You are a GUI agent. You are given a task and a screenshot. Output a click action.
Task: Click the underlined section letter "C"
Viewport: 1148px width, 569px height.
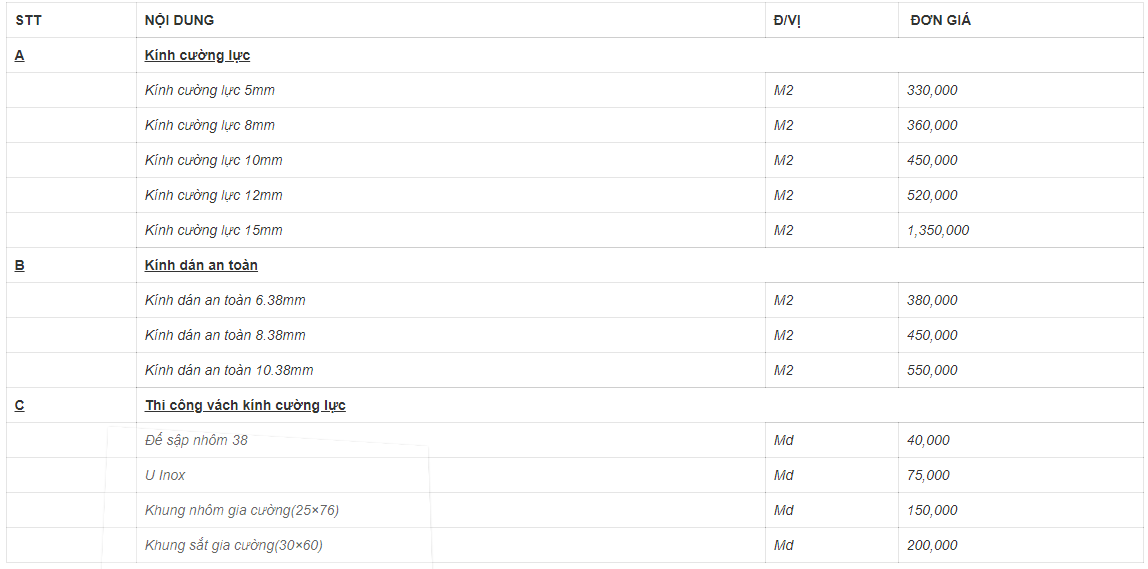pos(20,405)
